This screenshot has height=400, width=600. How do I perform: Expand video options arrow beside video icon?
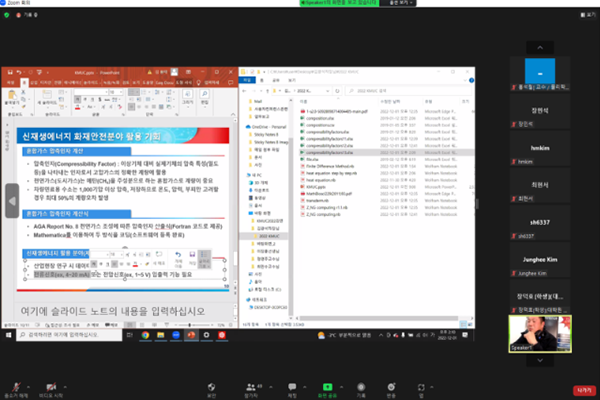(x=65, y=387)
